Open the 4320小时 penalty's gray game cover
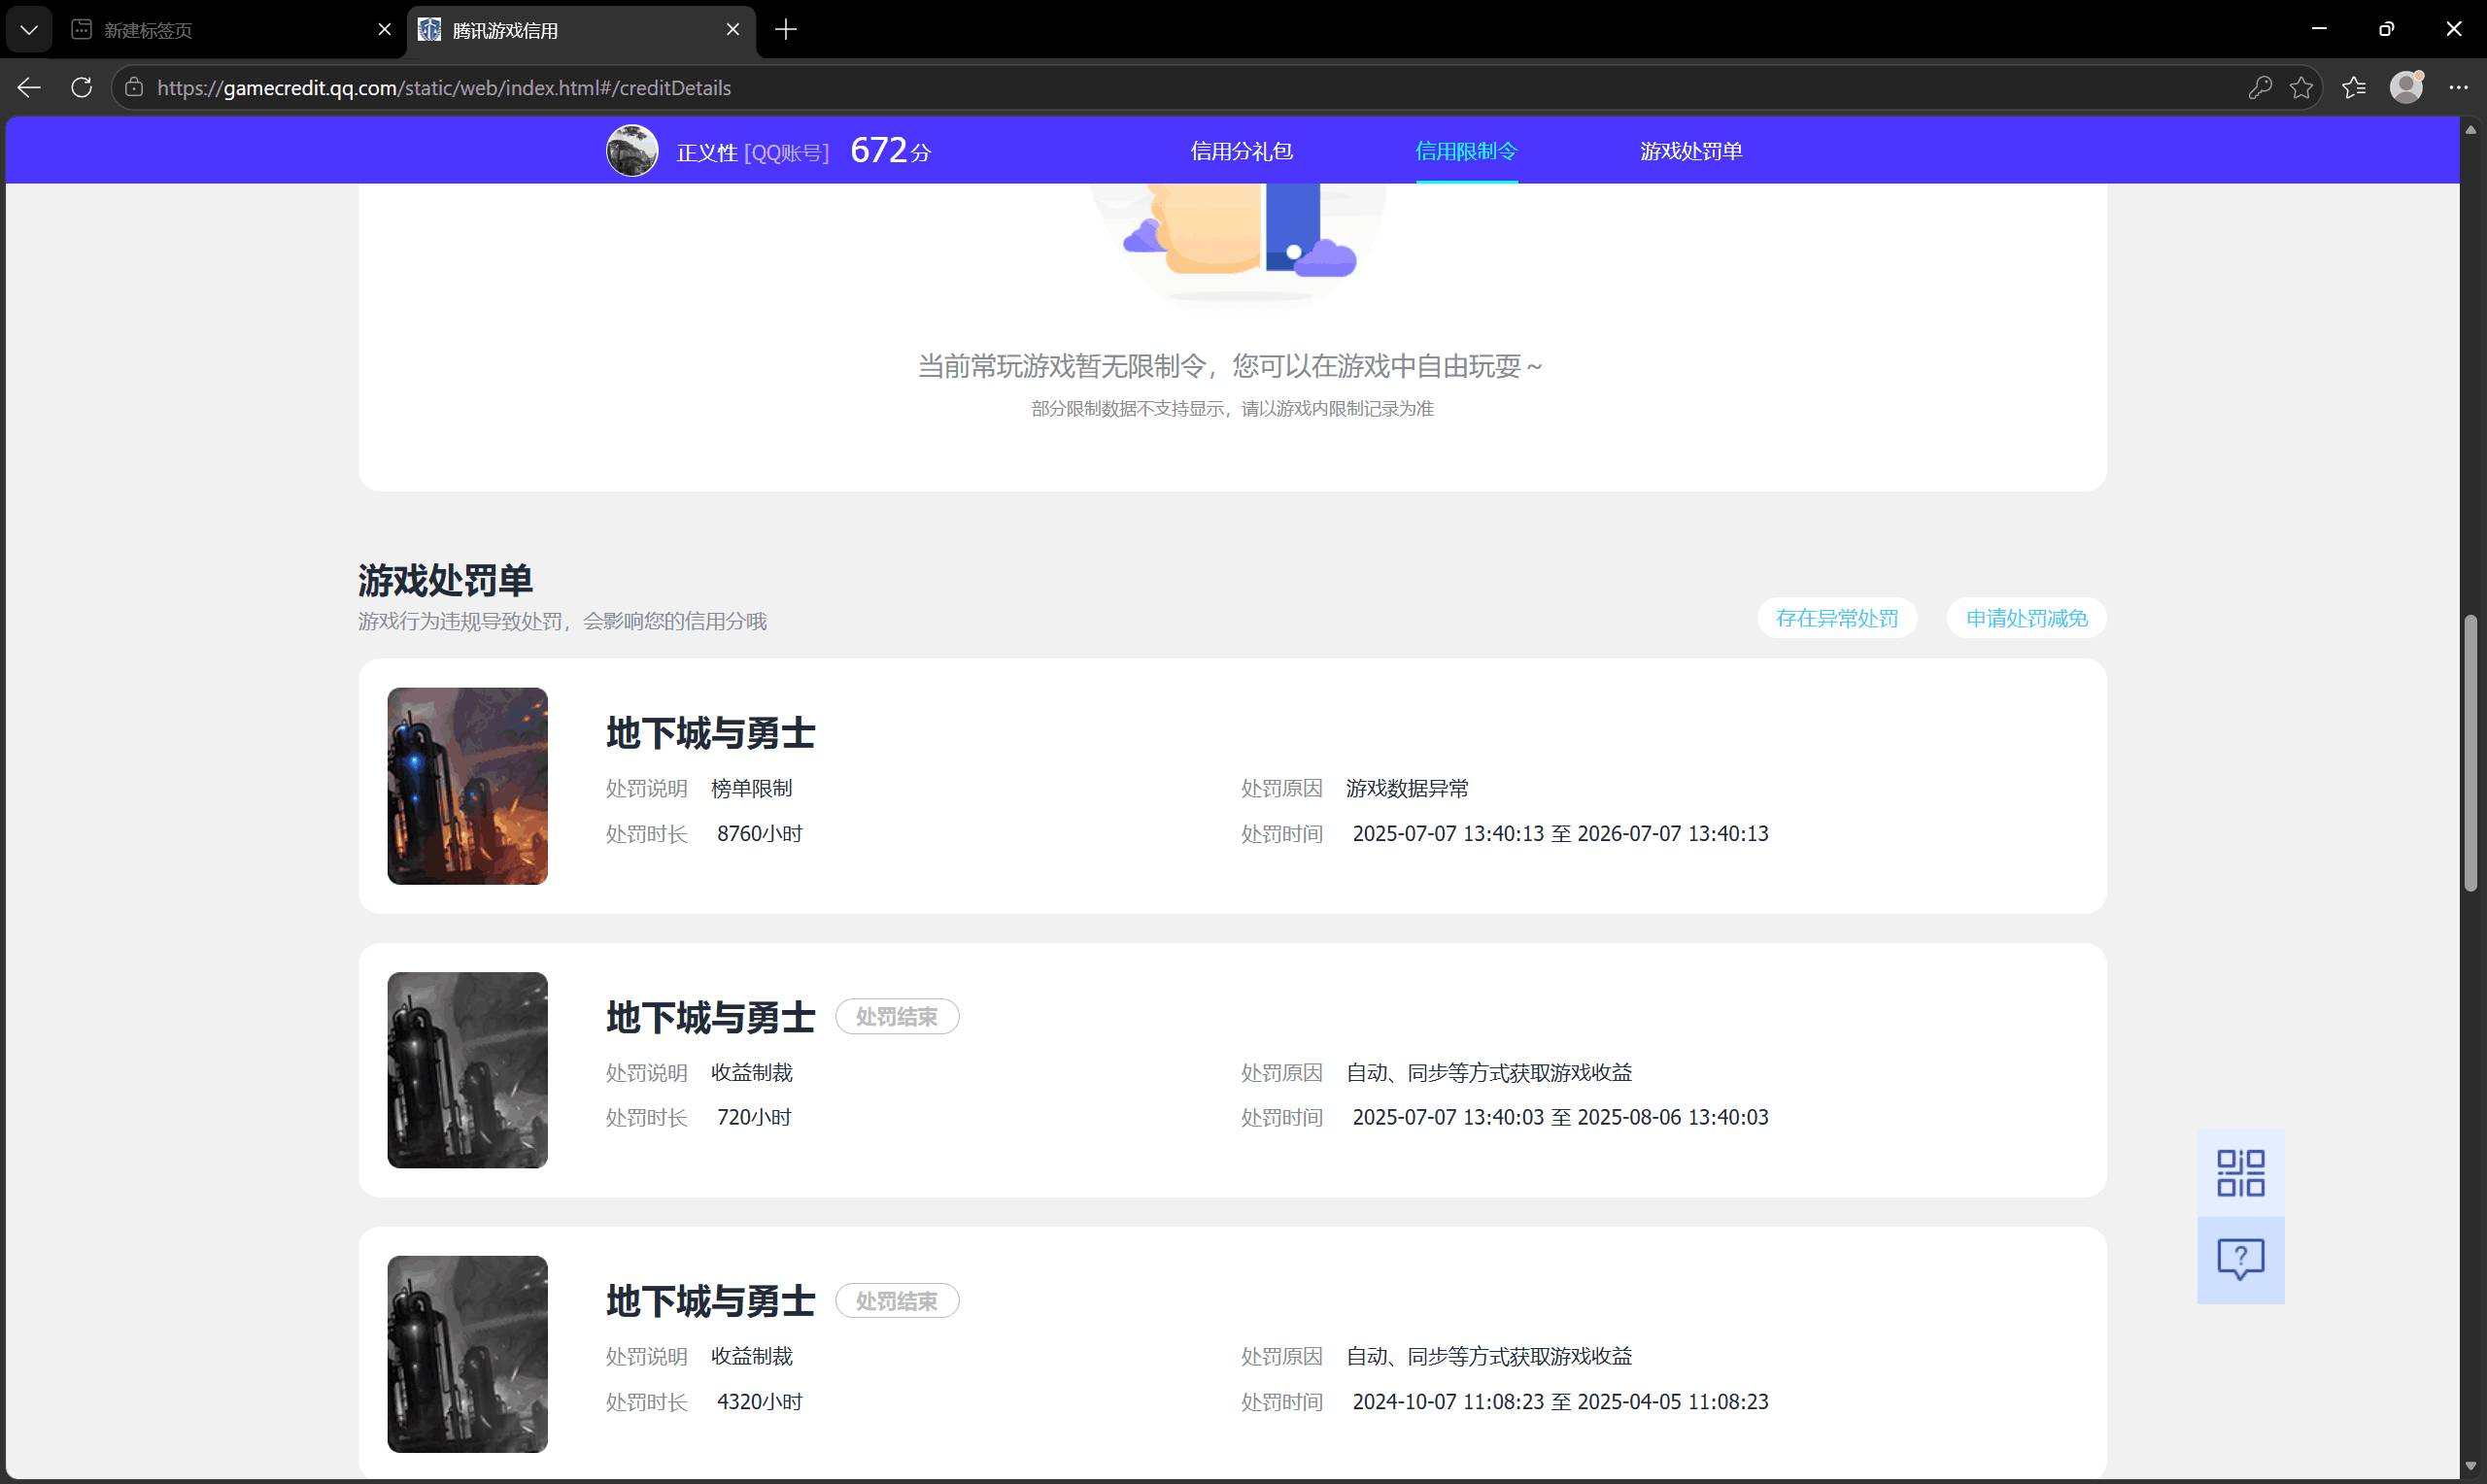Viewport: 2487px width, 1484px height. click(x=467, y=1354)
